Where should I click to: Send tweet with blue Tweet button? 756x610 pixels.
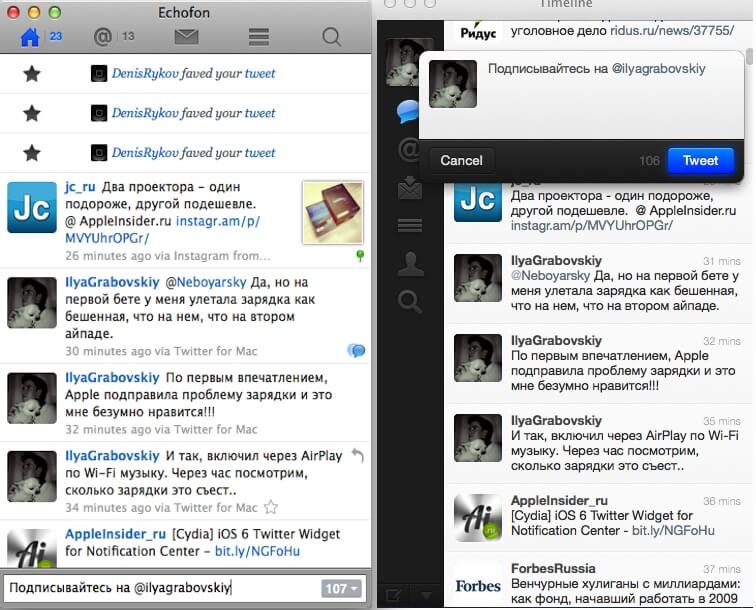701,161
